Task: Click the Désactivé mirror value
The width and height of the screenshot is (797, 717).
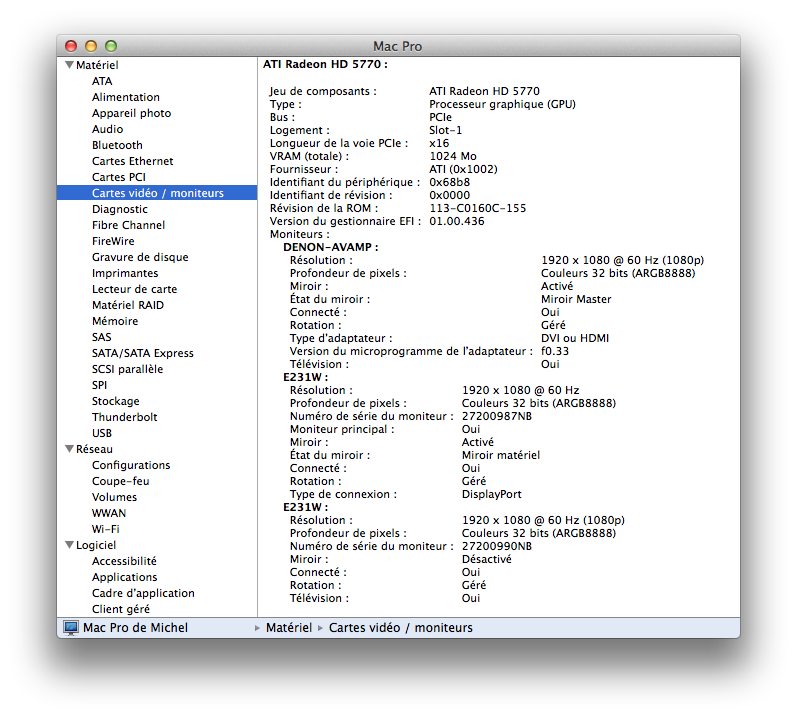Action: point(486,559)
